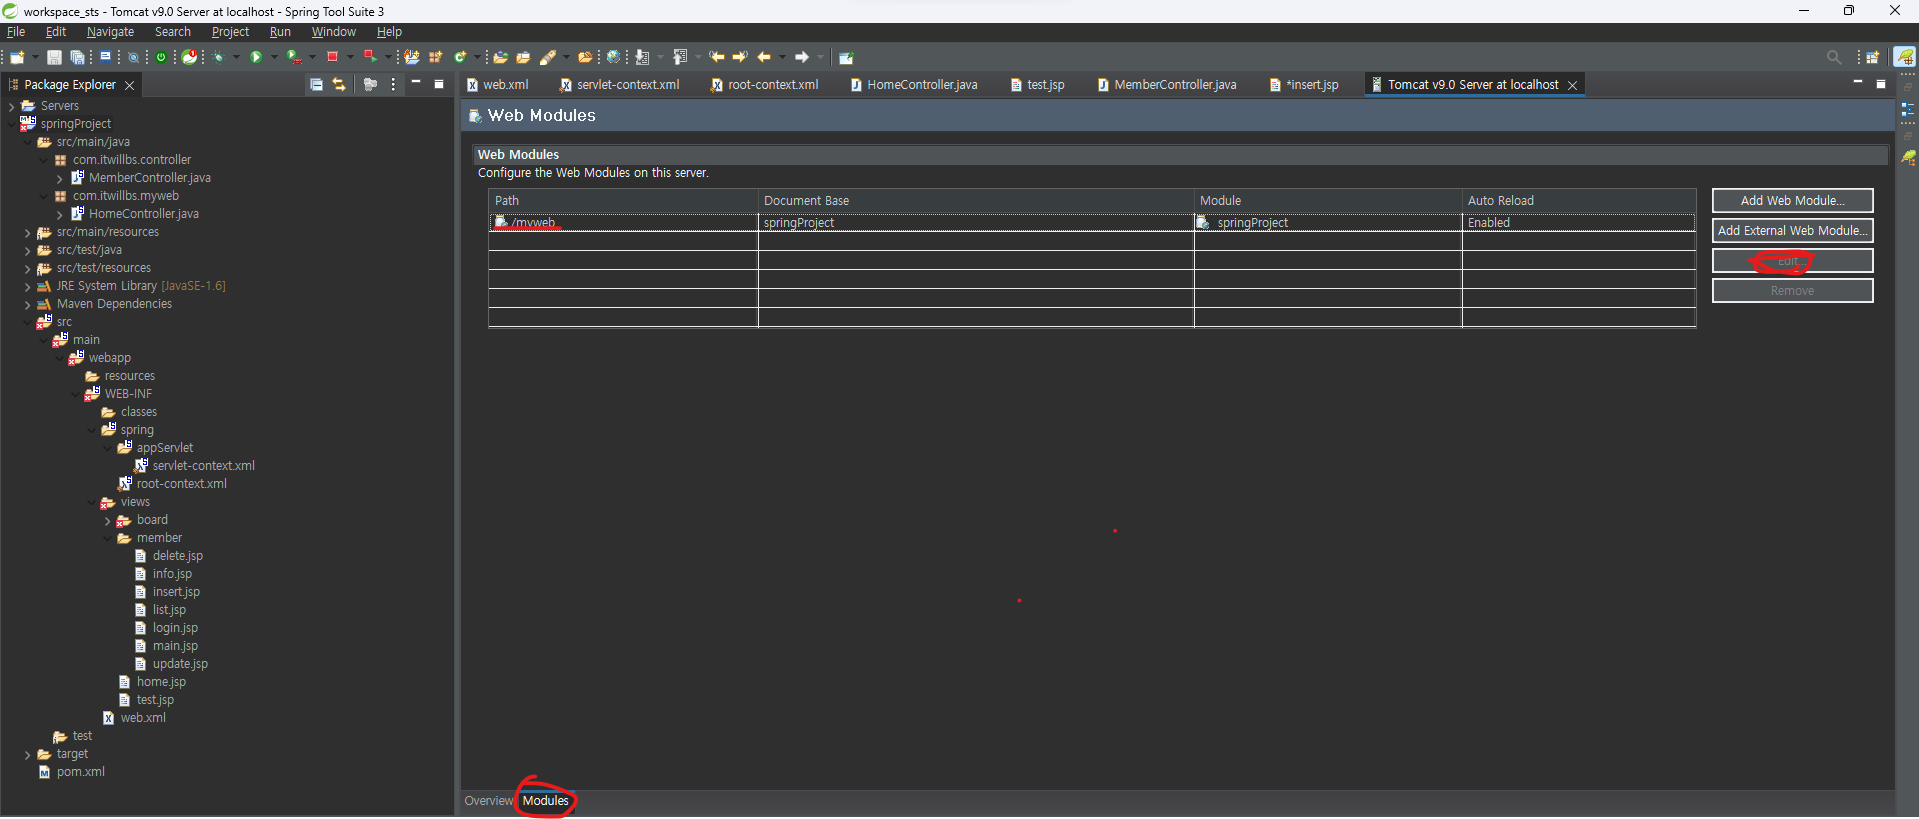Click the Open Perspective icon
This screenshot has width=1919, height=819.
[x=1873, y=57]
